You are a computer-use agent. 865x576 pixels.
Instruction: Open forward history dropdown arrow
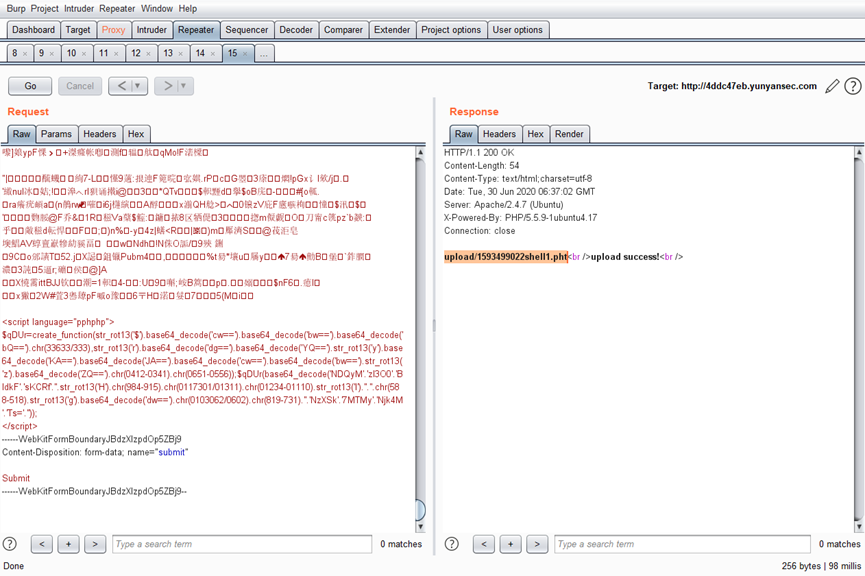point(184,86)
